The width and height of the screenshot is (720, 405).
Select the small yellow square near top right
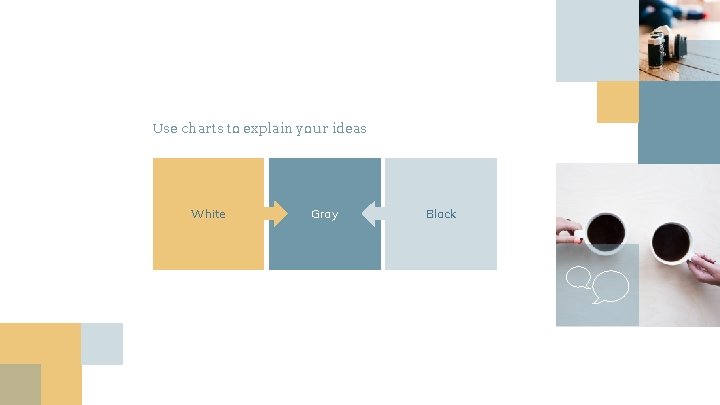tap(617, 102)
